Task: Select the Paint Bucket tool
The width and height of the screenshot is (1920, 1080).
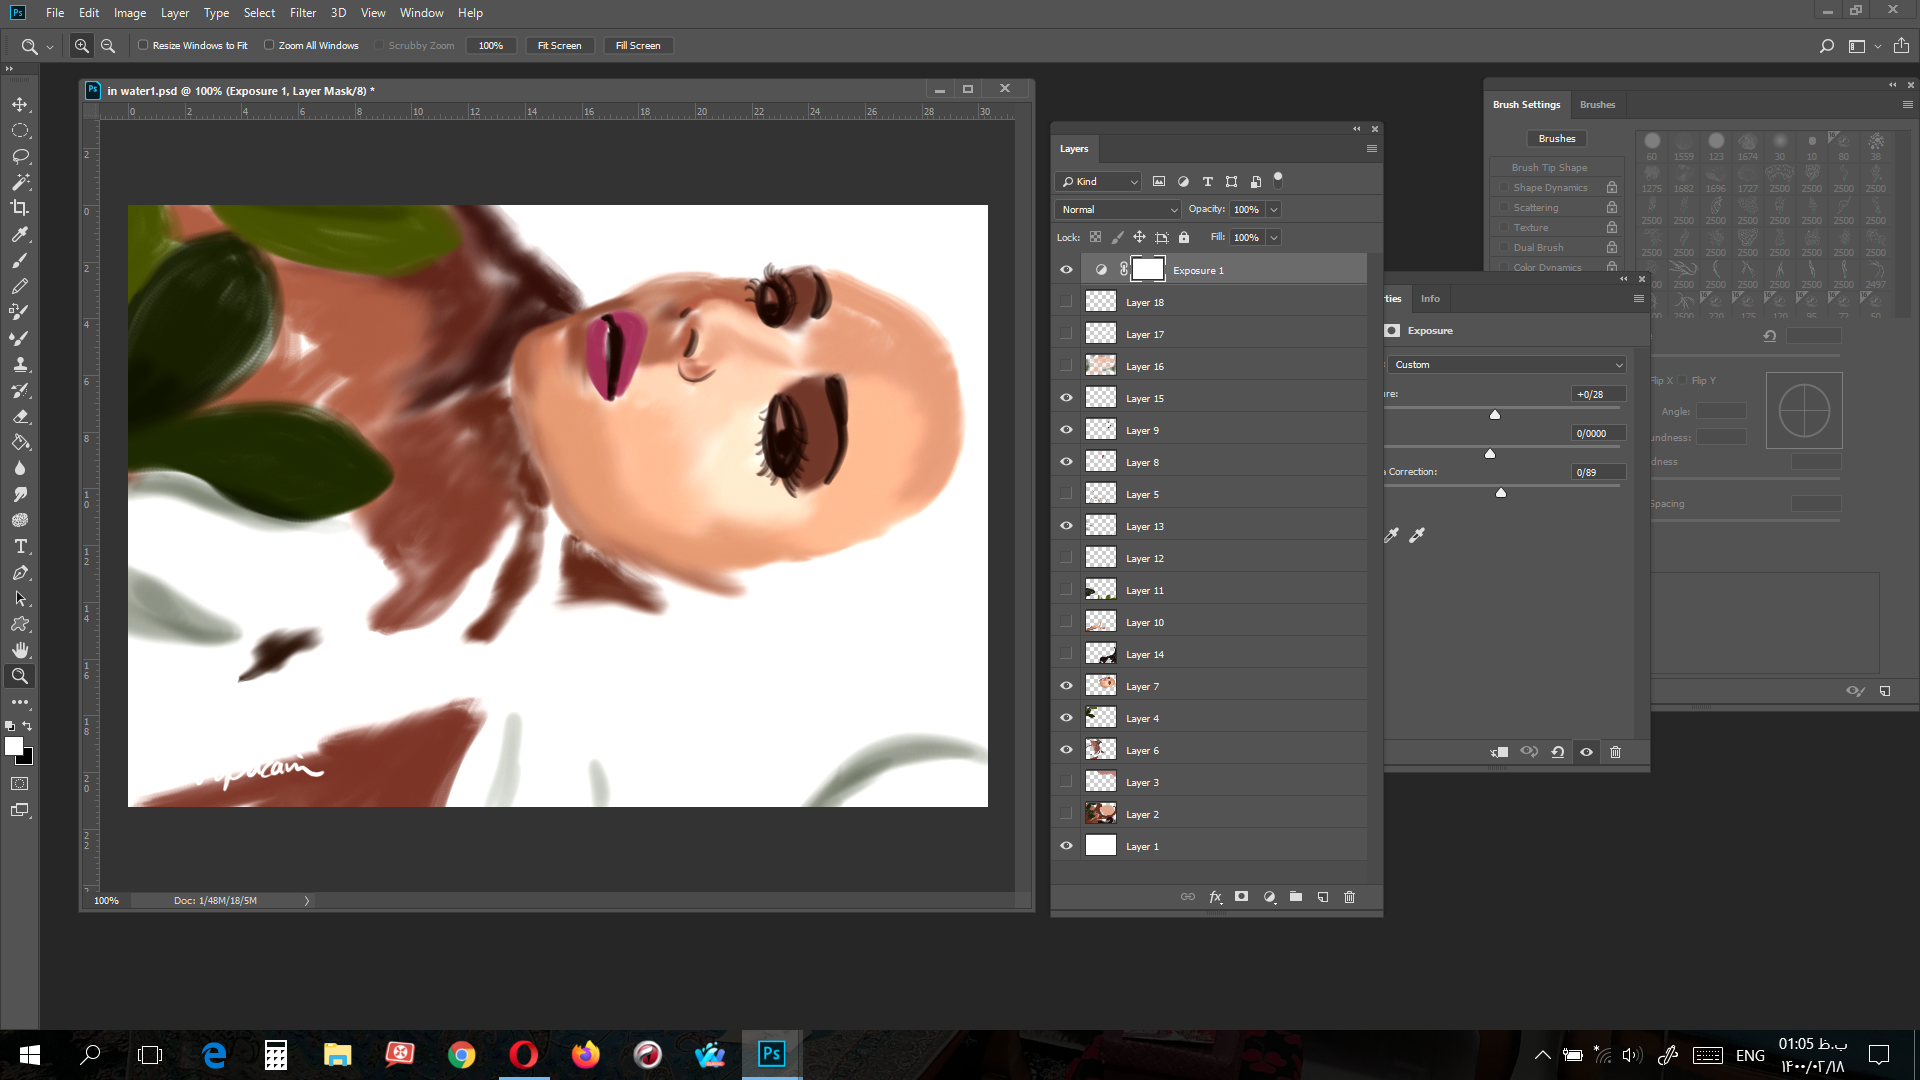Action: pos(20,442)
